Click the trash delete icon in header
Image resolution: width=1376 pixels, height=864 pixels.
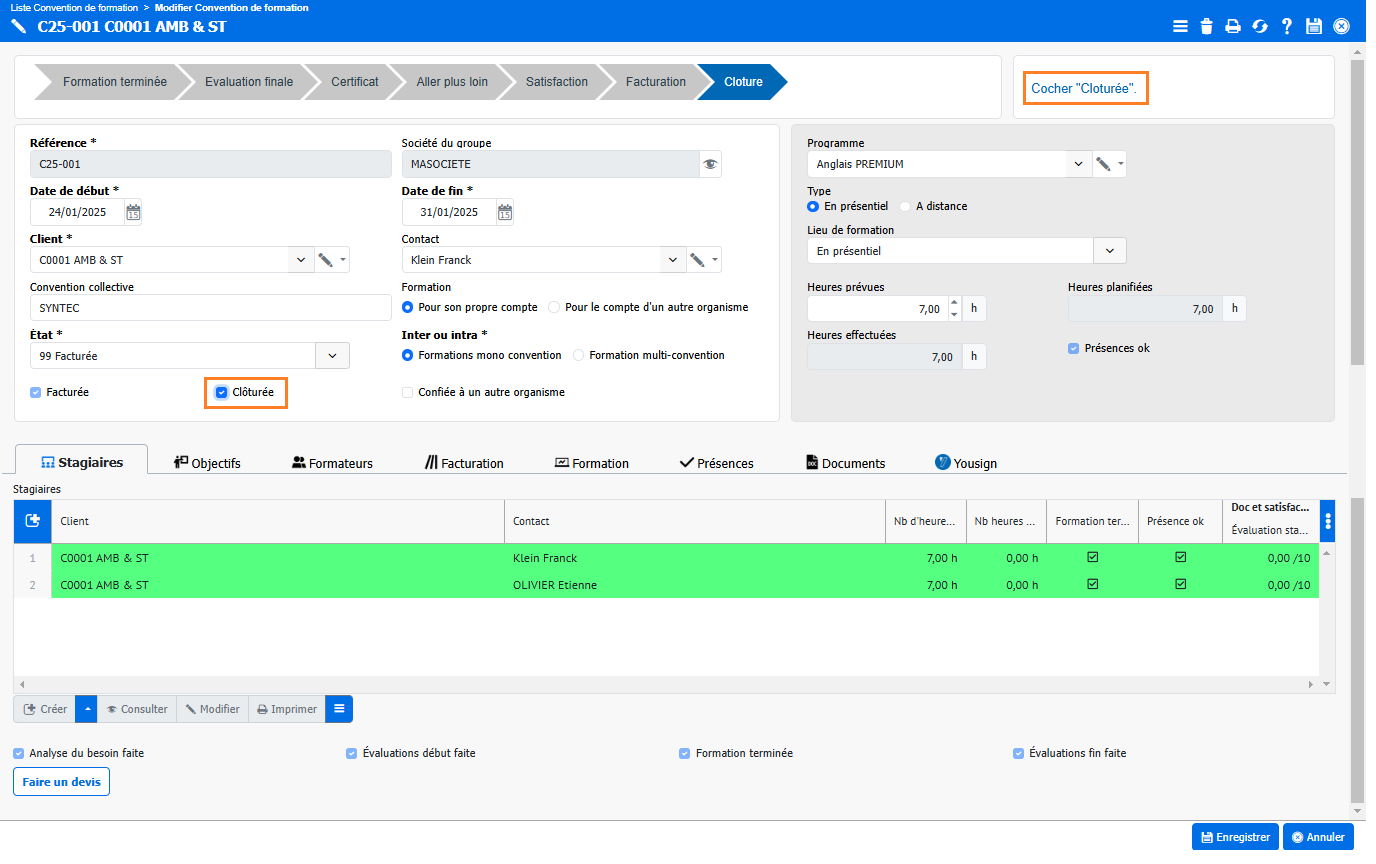[x=1207, y=26]
